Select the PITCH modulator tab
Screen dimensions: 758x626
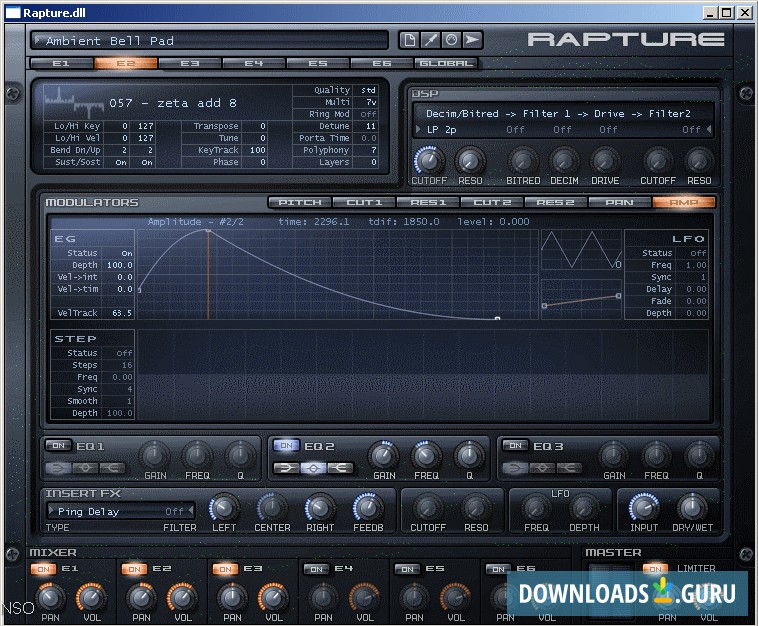[x=300, y=202]
